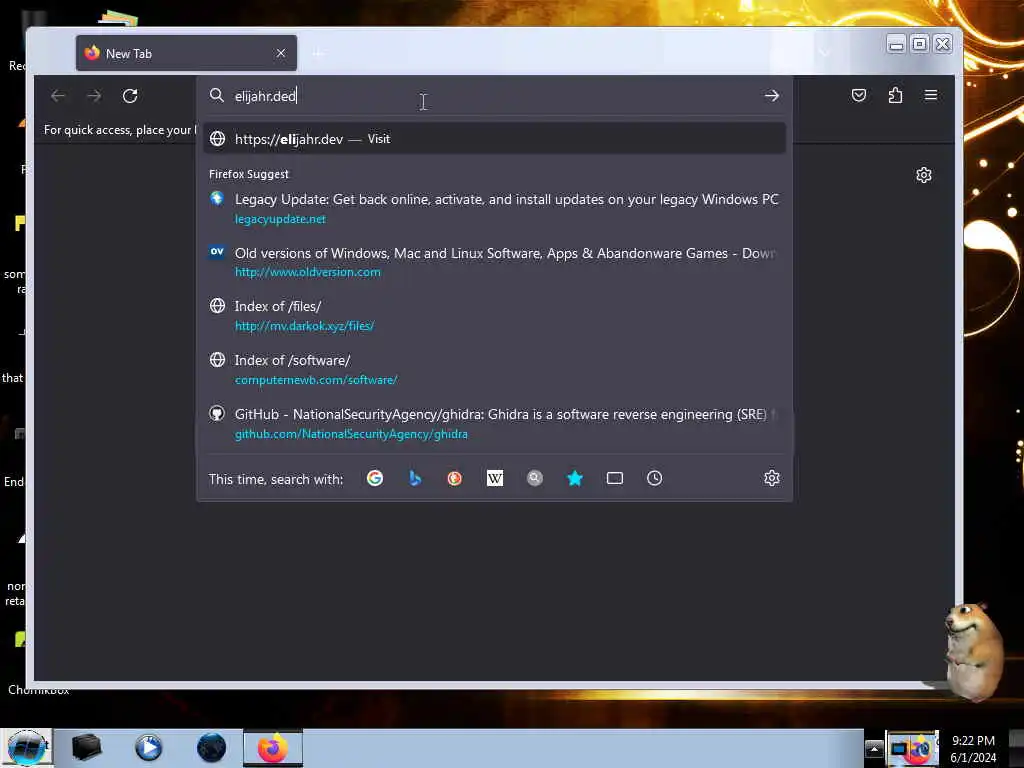Viewport: 1024px width, 768px height.
Task: Open new tab page settings gear
Action: click(x=923, y=175)
